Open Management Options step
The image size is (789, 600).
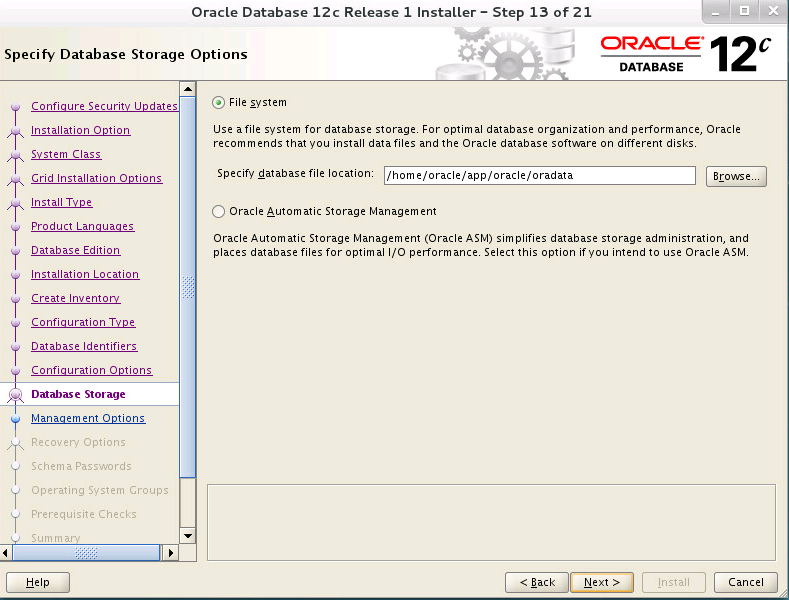(x=88, y=418)
